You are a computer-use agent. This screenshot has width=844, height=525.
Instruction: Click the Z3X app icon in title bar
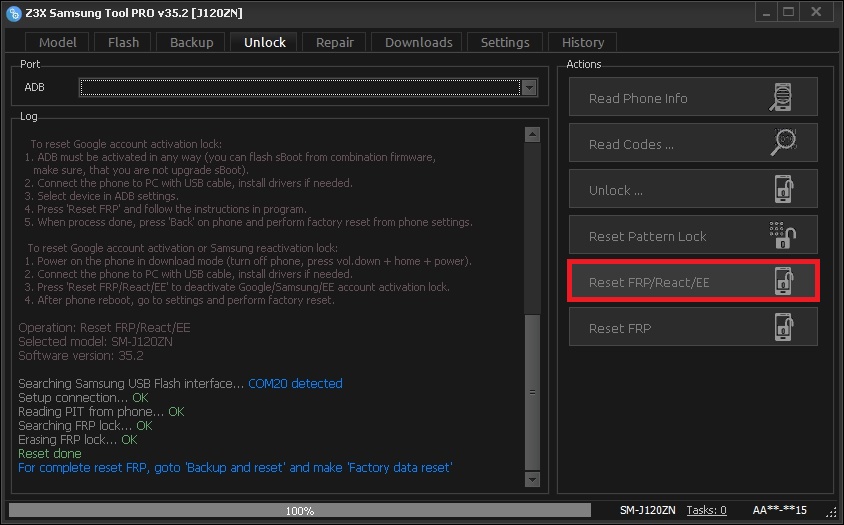(x=13, y=13)
